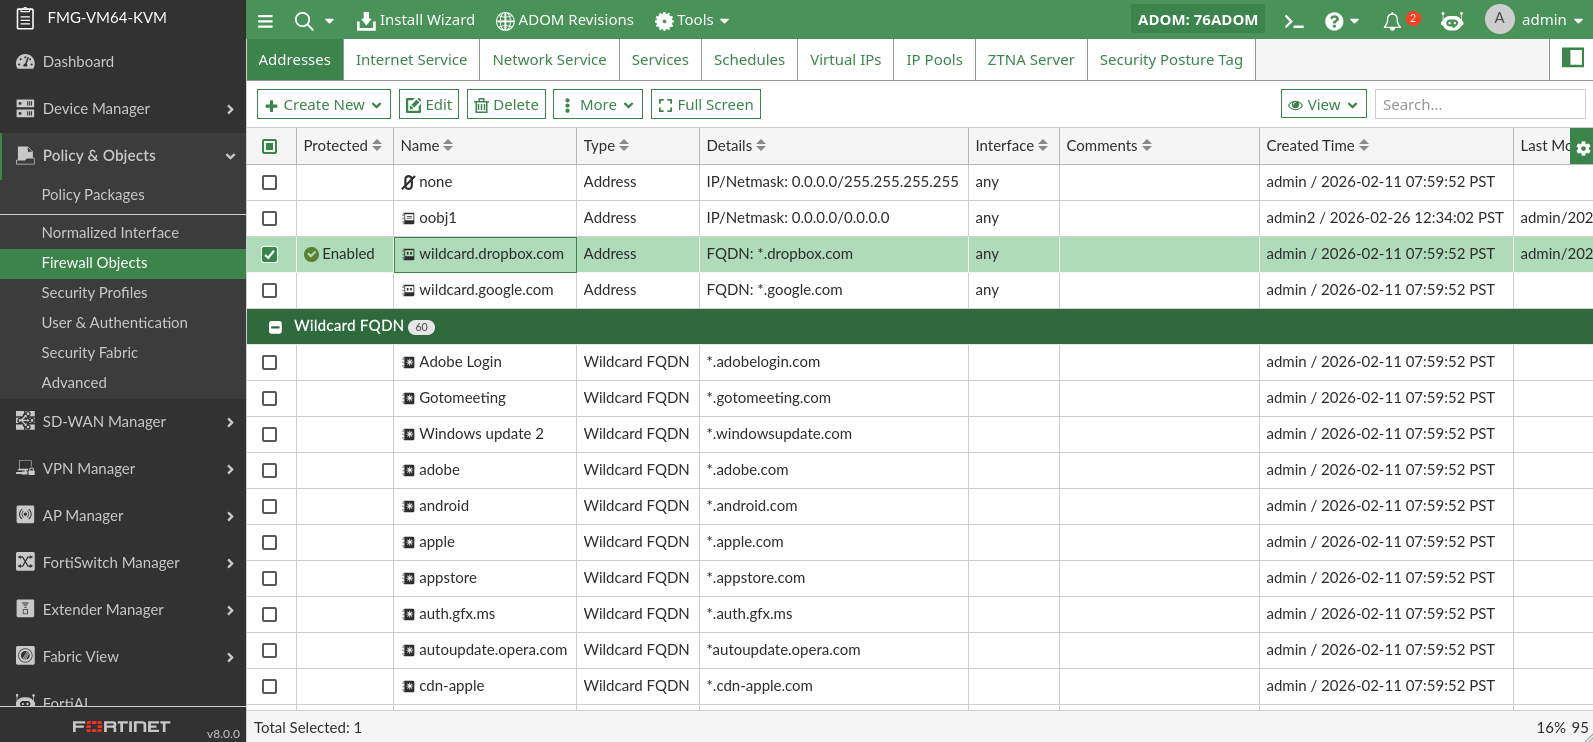
Task: Switch to the Virtual IPs tab
Action: pyautogui.click(x=845, y=60)
